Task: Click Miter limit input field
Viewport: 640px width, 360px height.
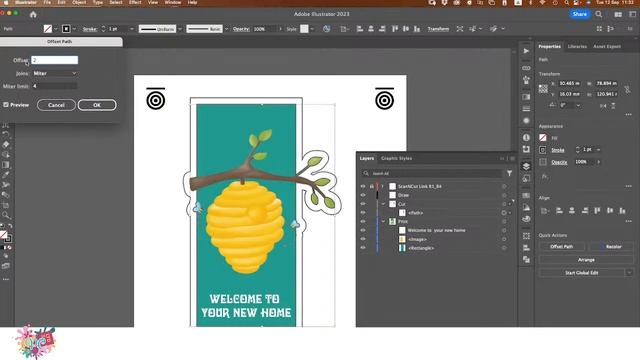Action: [x=55, y=86]
